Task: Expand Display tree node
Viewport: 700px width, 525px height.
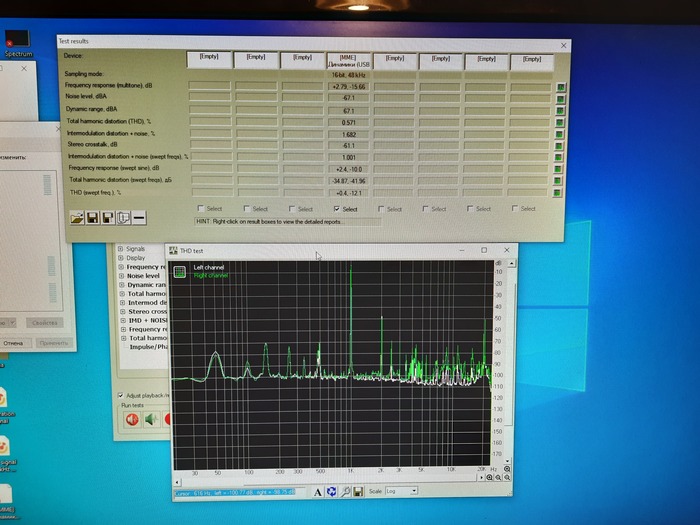Action: coord(121,258)
